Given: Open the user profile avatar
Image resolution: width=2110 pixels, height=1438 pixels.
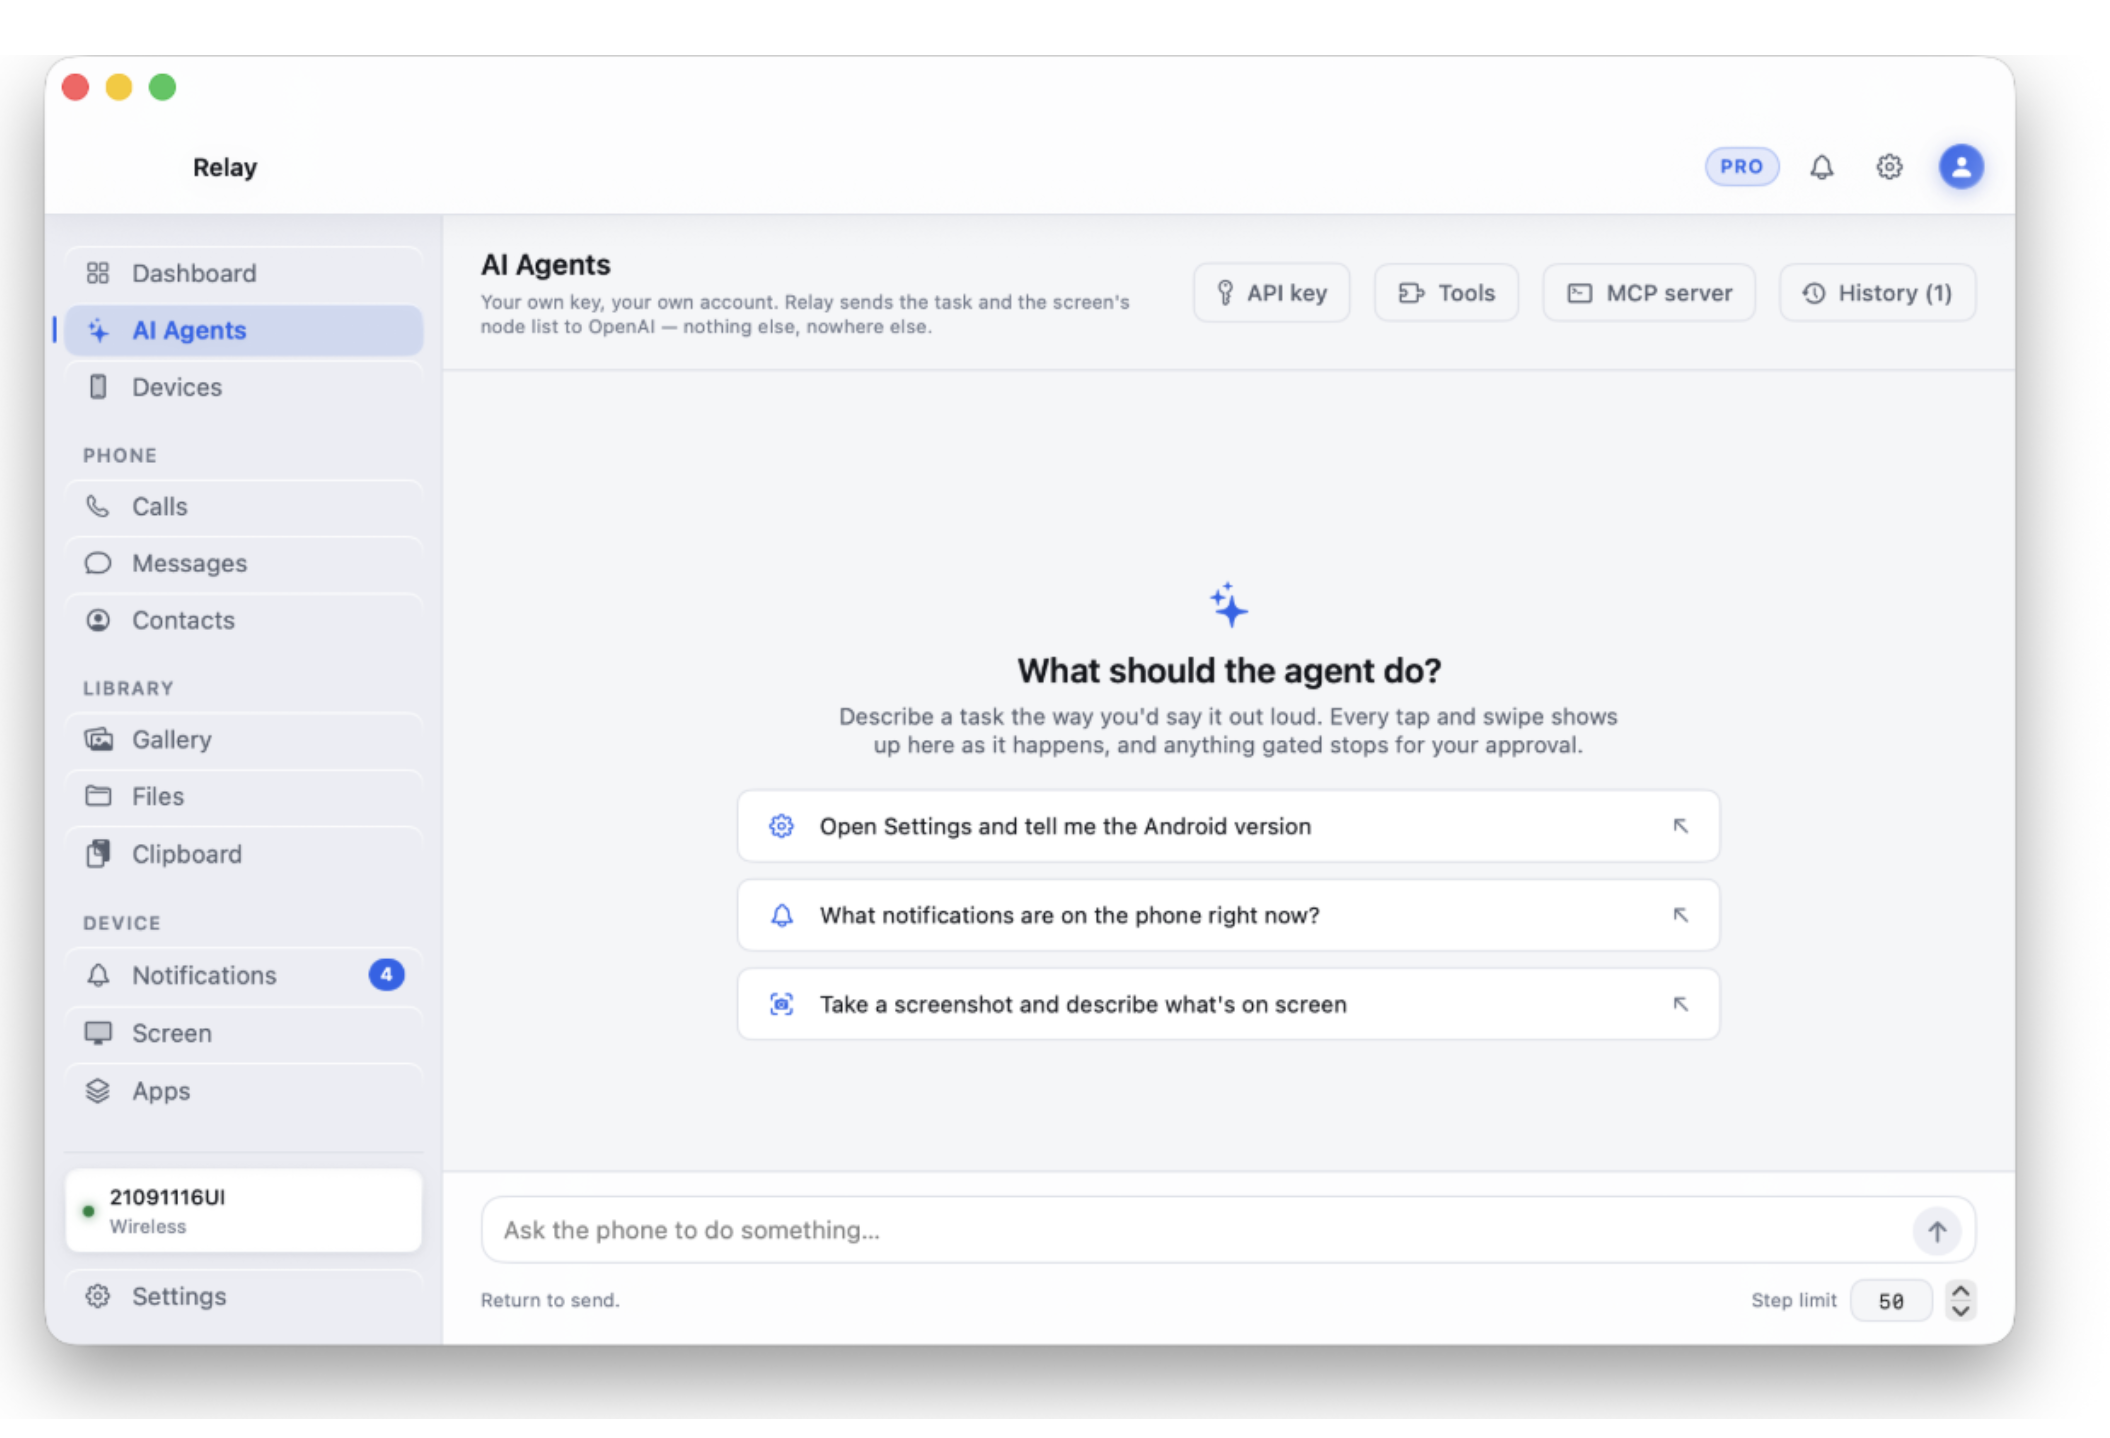Looking at the screenshot, I should click(1960, 166).
